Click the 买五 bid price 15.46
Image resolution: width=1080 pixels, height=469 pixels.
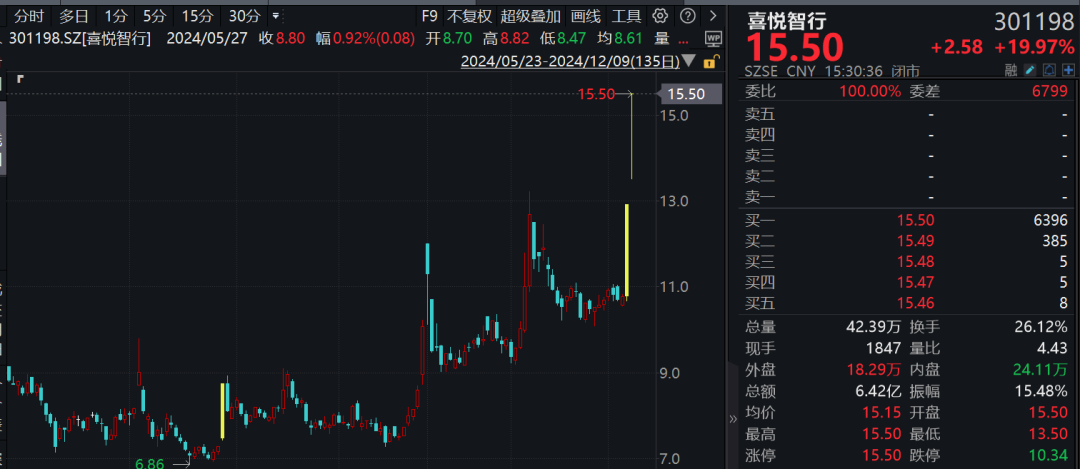915,302
